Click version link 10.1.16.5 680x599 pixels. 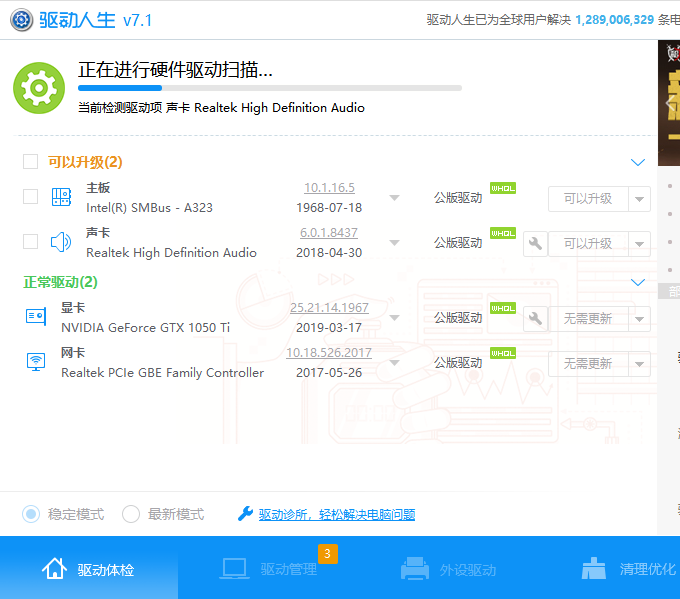point(329,188)
